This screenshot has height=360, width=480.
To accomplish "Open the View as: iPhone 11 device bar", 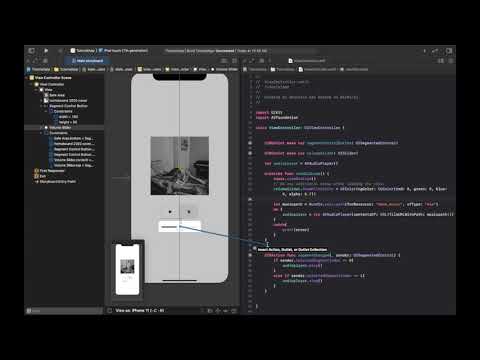I will click(139, 310).
